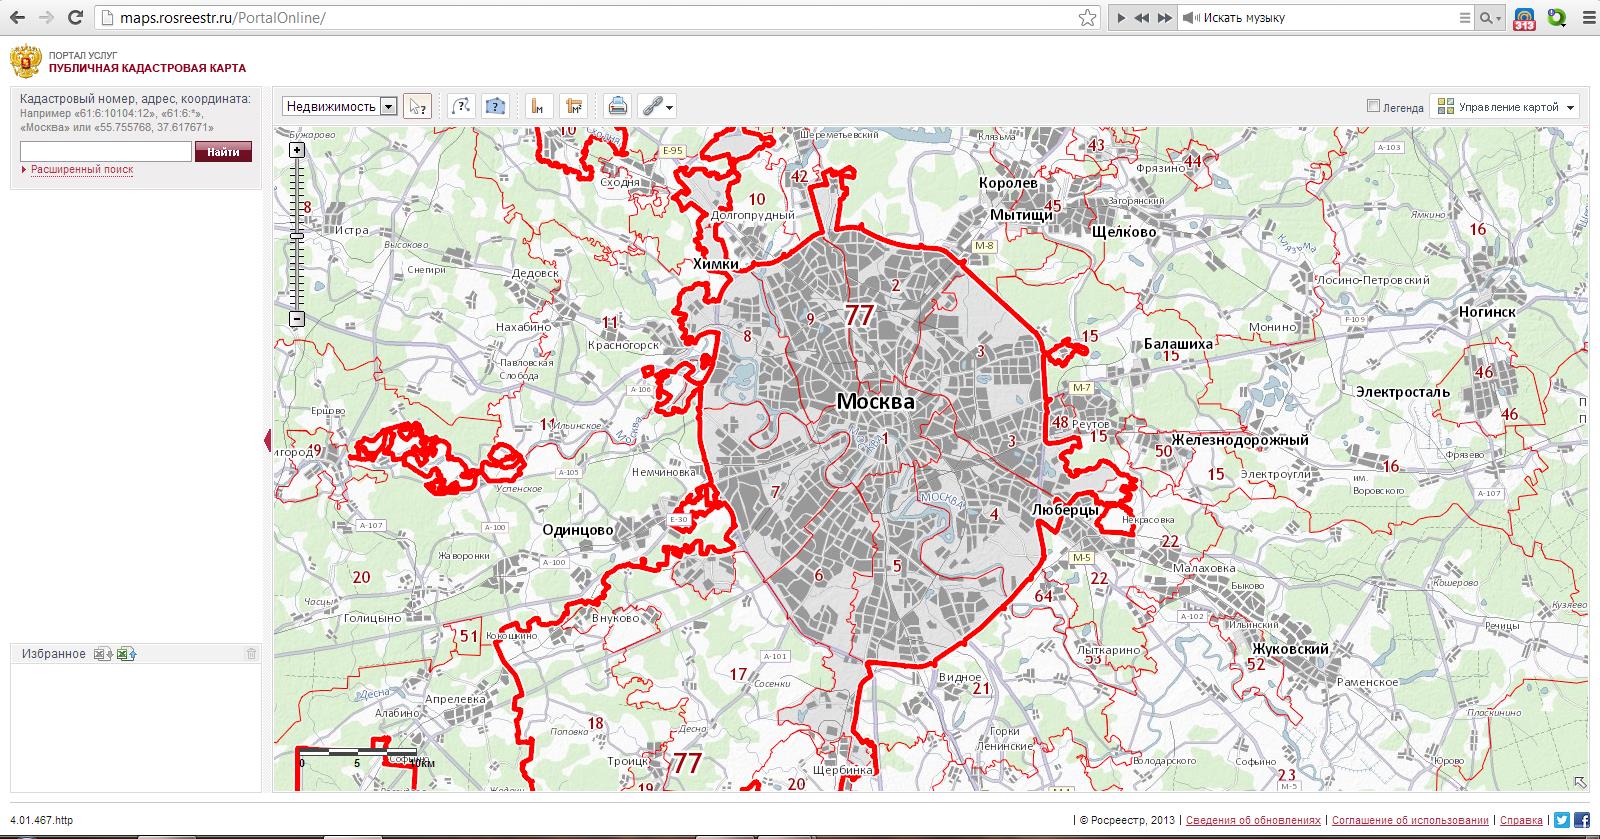Click the print map icon

pyautogui.click(x=618, y=106)
